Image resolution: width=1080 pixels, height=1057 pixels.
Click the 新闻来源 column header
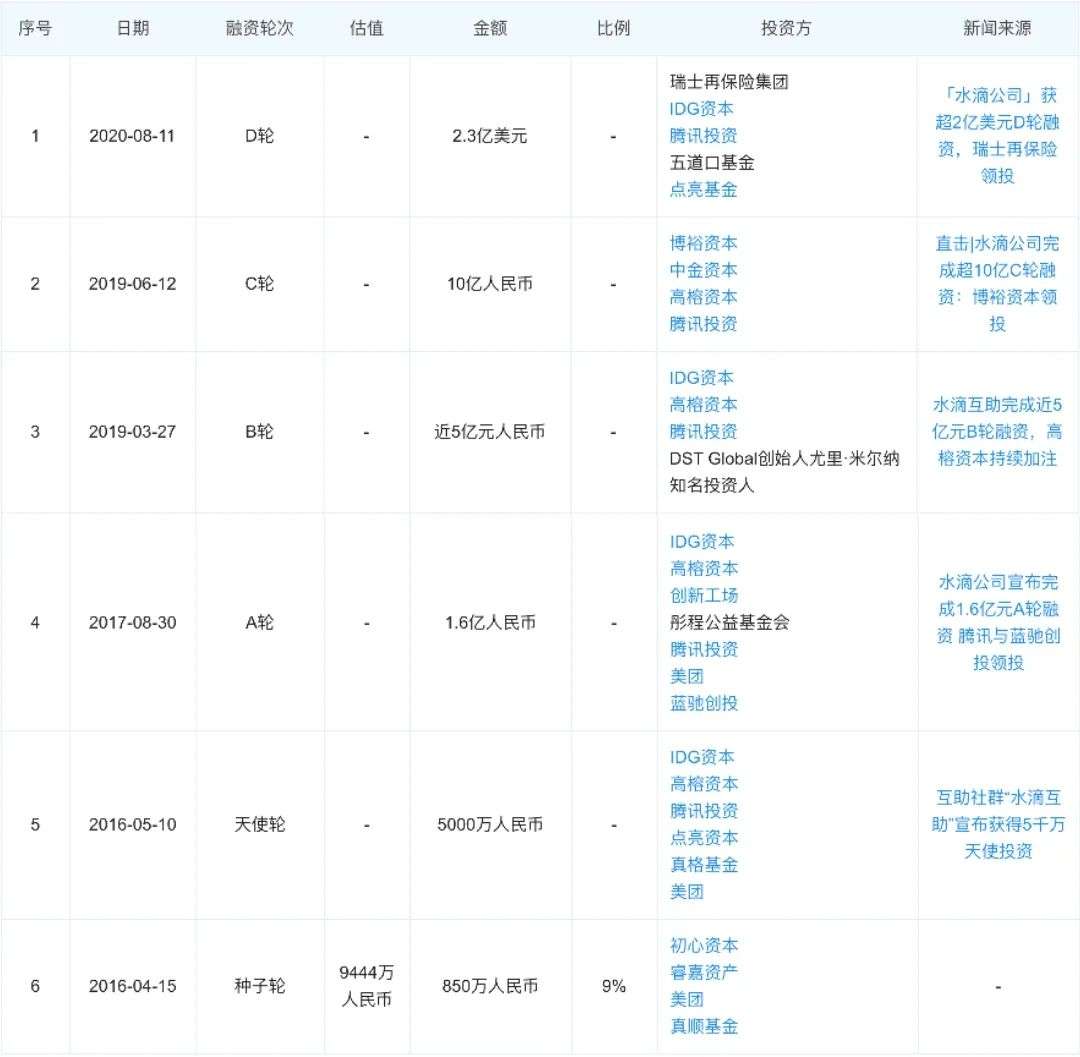(x=997, y=28)
